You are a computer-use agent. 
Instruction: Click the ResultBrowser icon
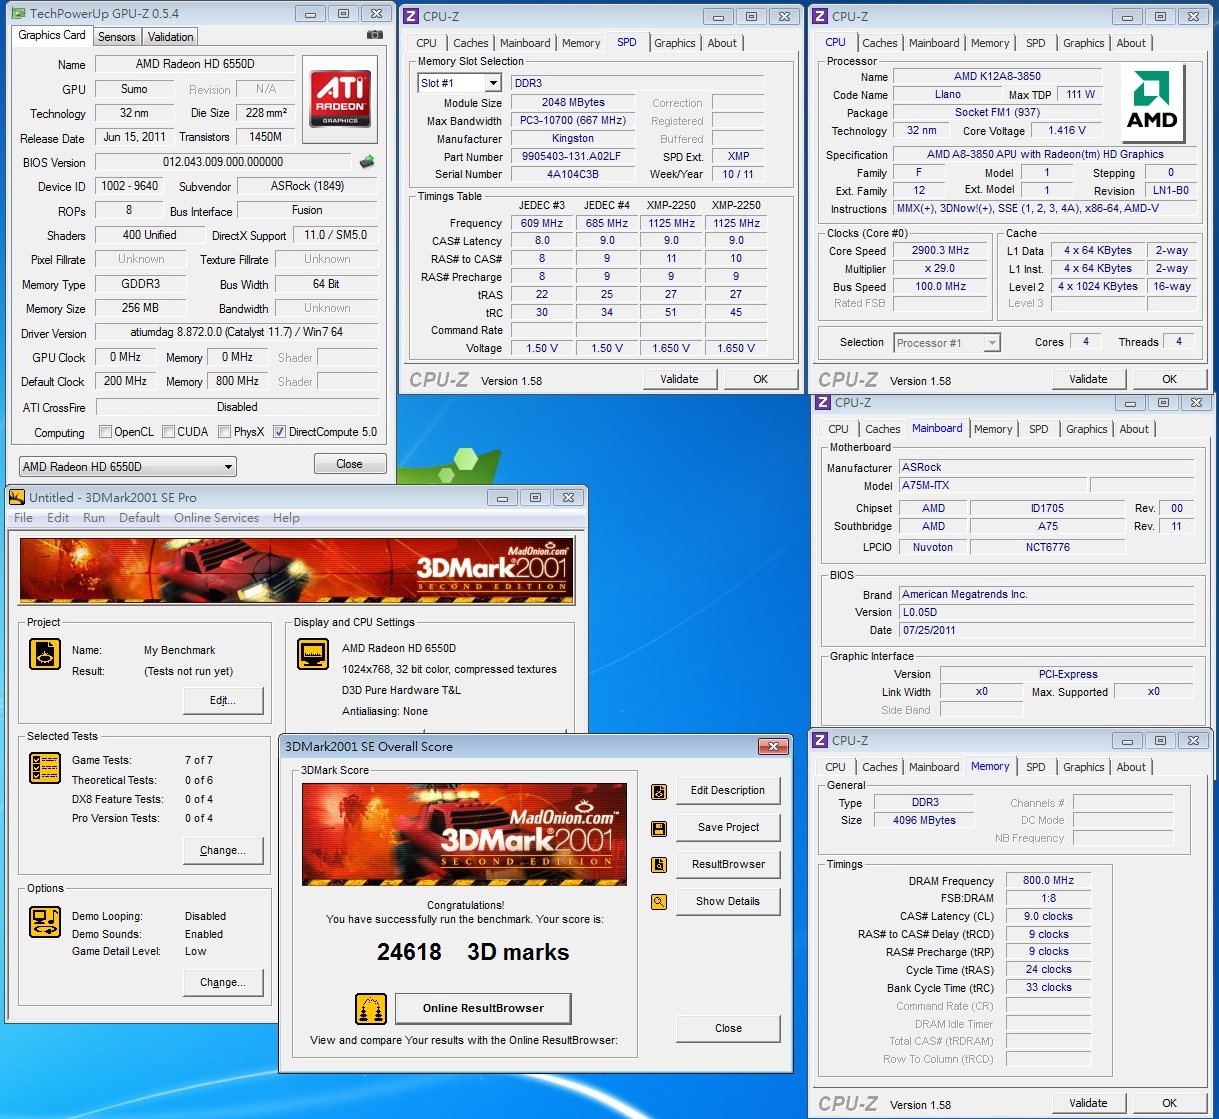click(x=659, y=865)
